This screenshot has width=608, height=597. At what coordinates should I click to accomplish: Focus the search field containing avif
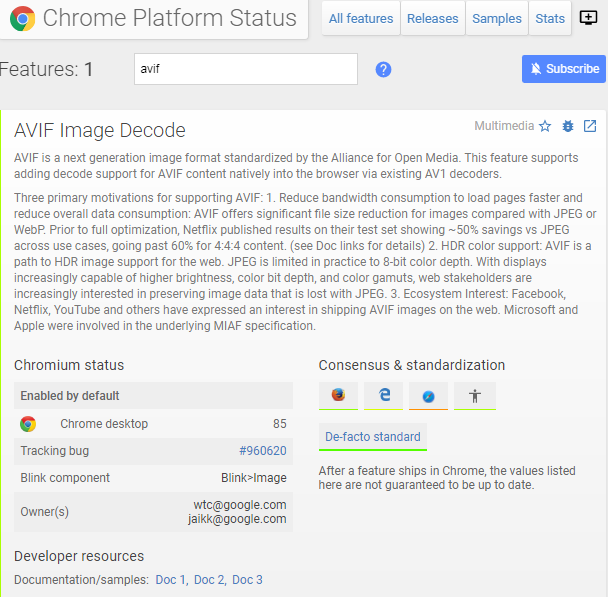click(x=246, y=69)
